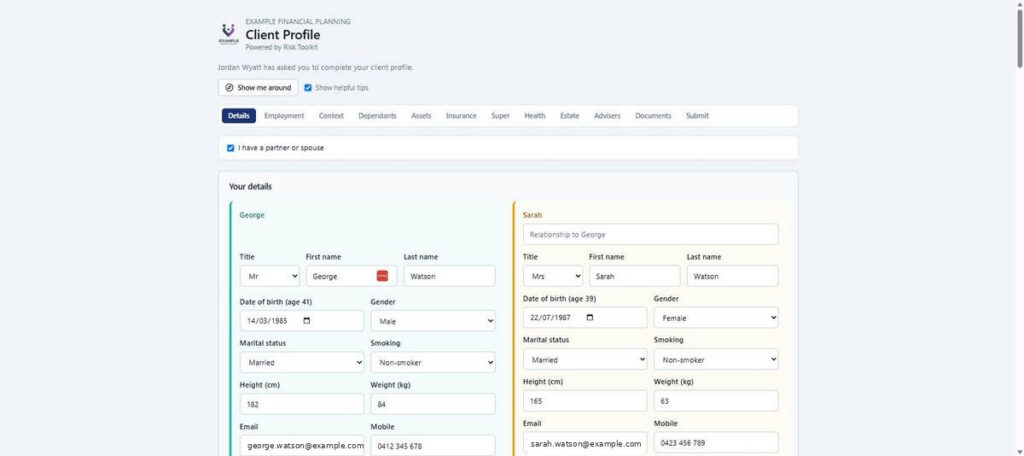Viewport: 1024px width, 456px height.
Task: Click George's First name field
Action: pos(351,276)
